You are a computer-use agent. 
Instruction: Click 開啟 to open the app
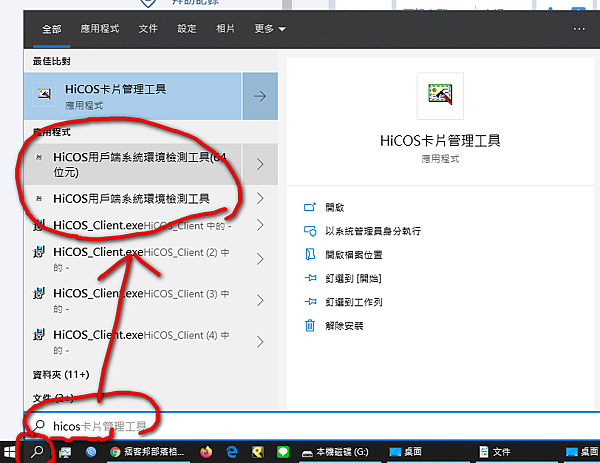click(335, 207)
